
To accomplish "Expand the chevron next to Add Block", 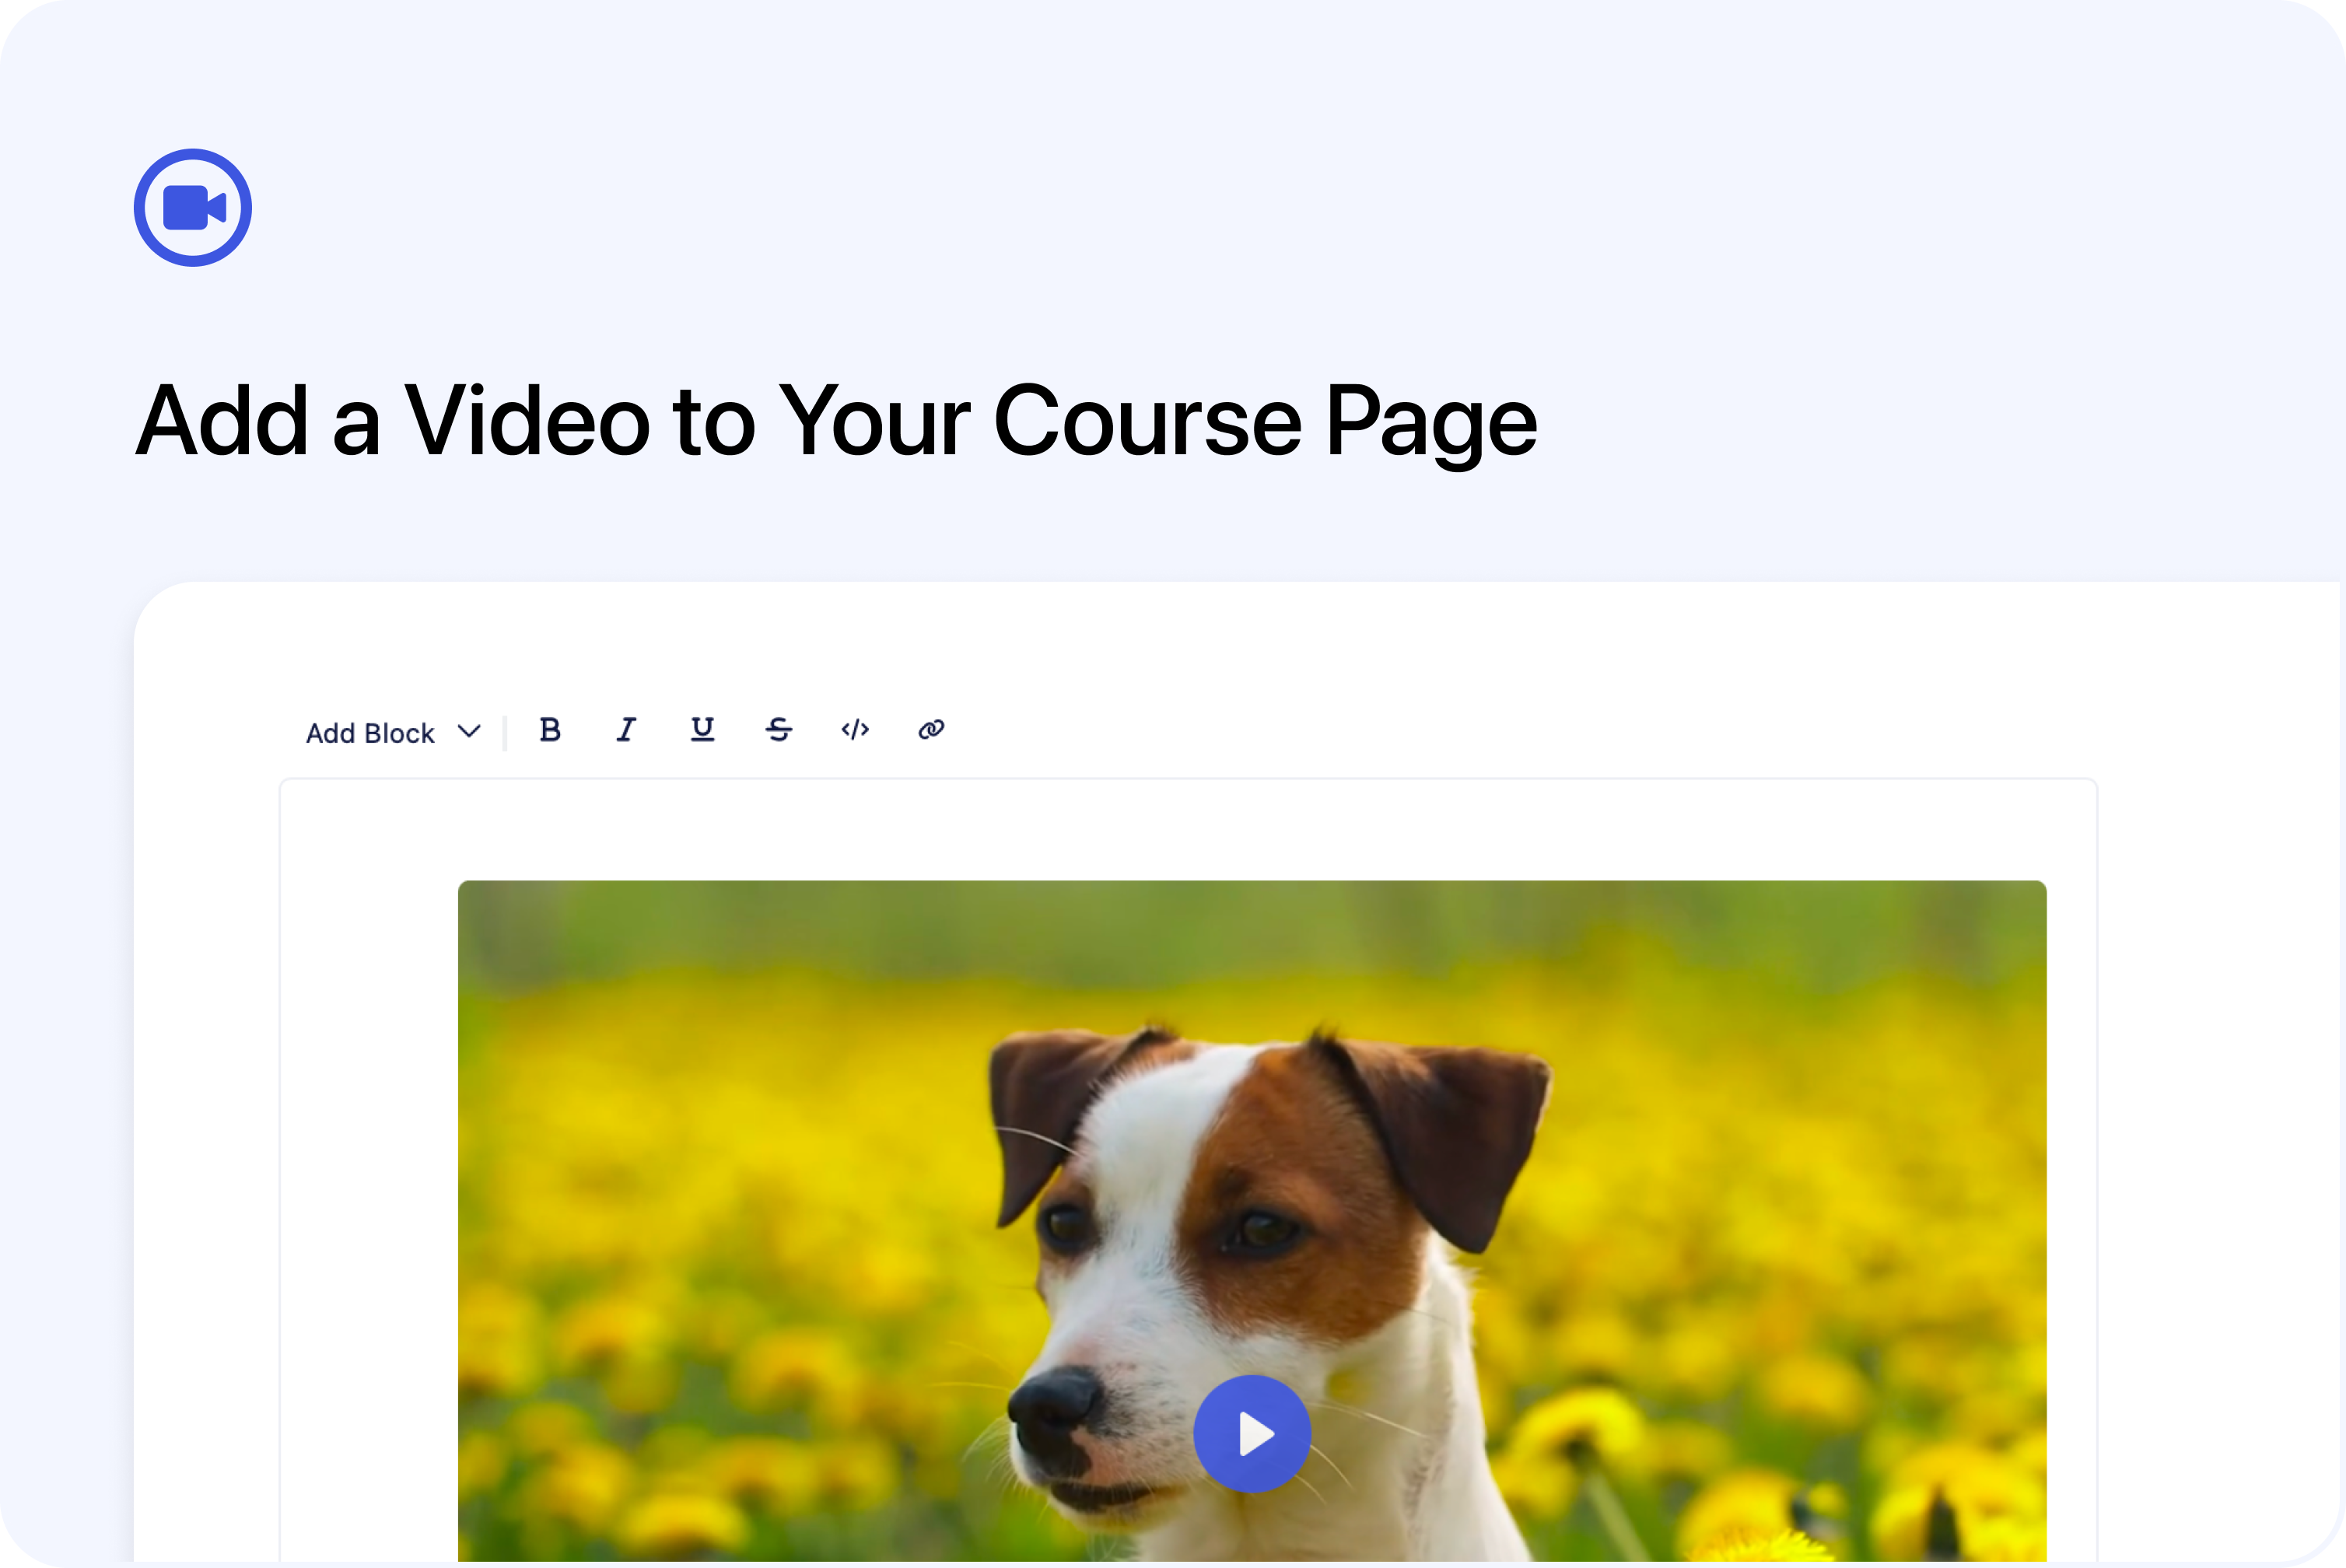I will click(x=469, y=732).
